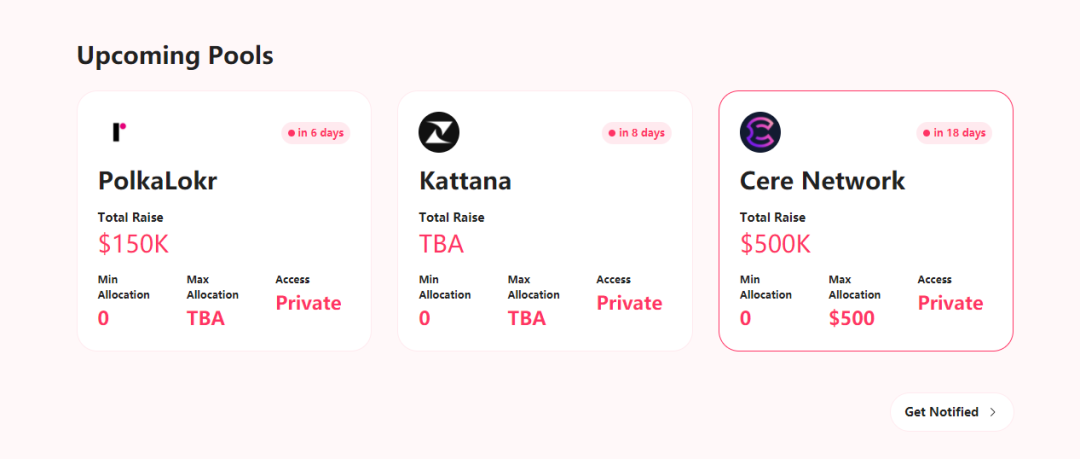Click Kattana's TBA total raise

441,244
